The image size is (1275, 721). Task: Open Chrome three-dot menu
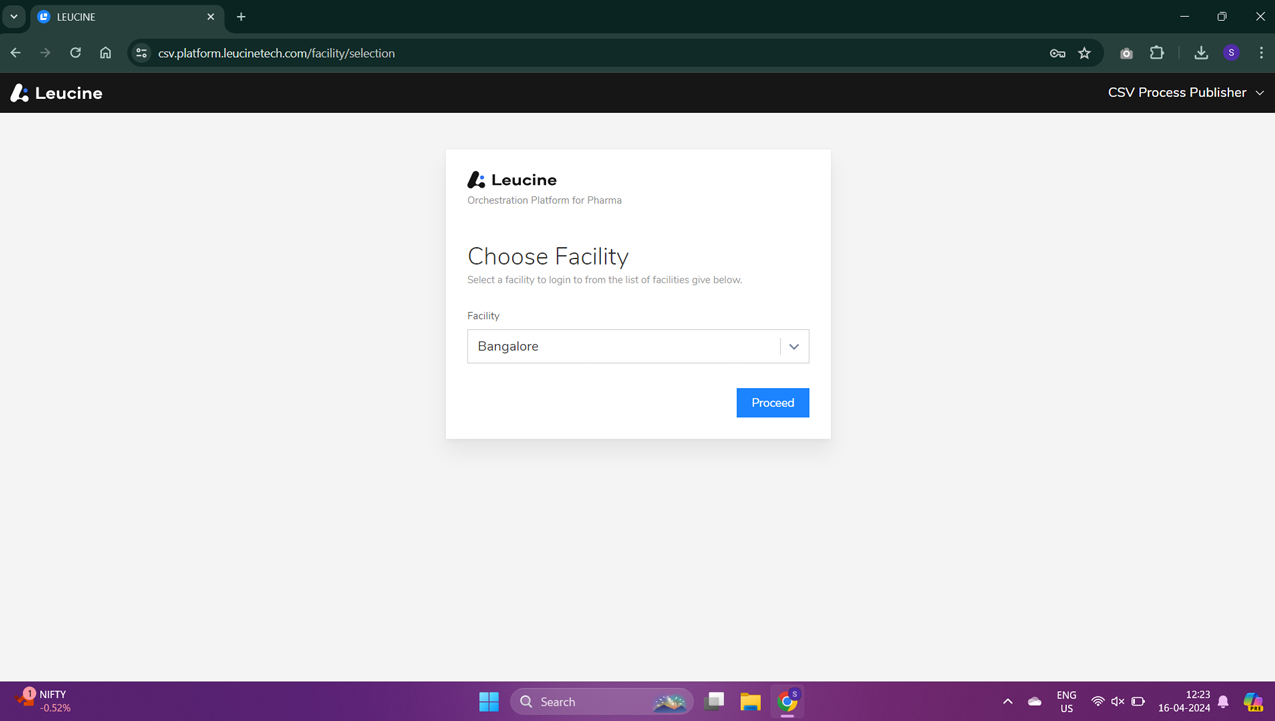click(1261, 53)
